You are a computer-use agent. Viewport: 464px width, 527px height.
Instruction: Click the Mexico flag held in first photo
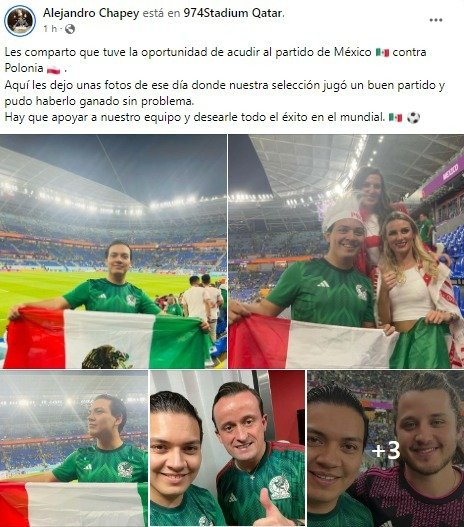[x=108, y=339]
